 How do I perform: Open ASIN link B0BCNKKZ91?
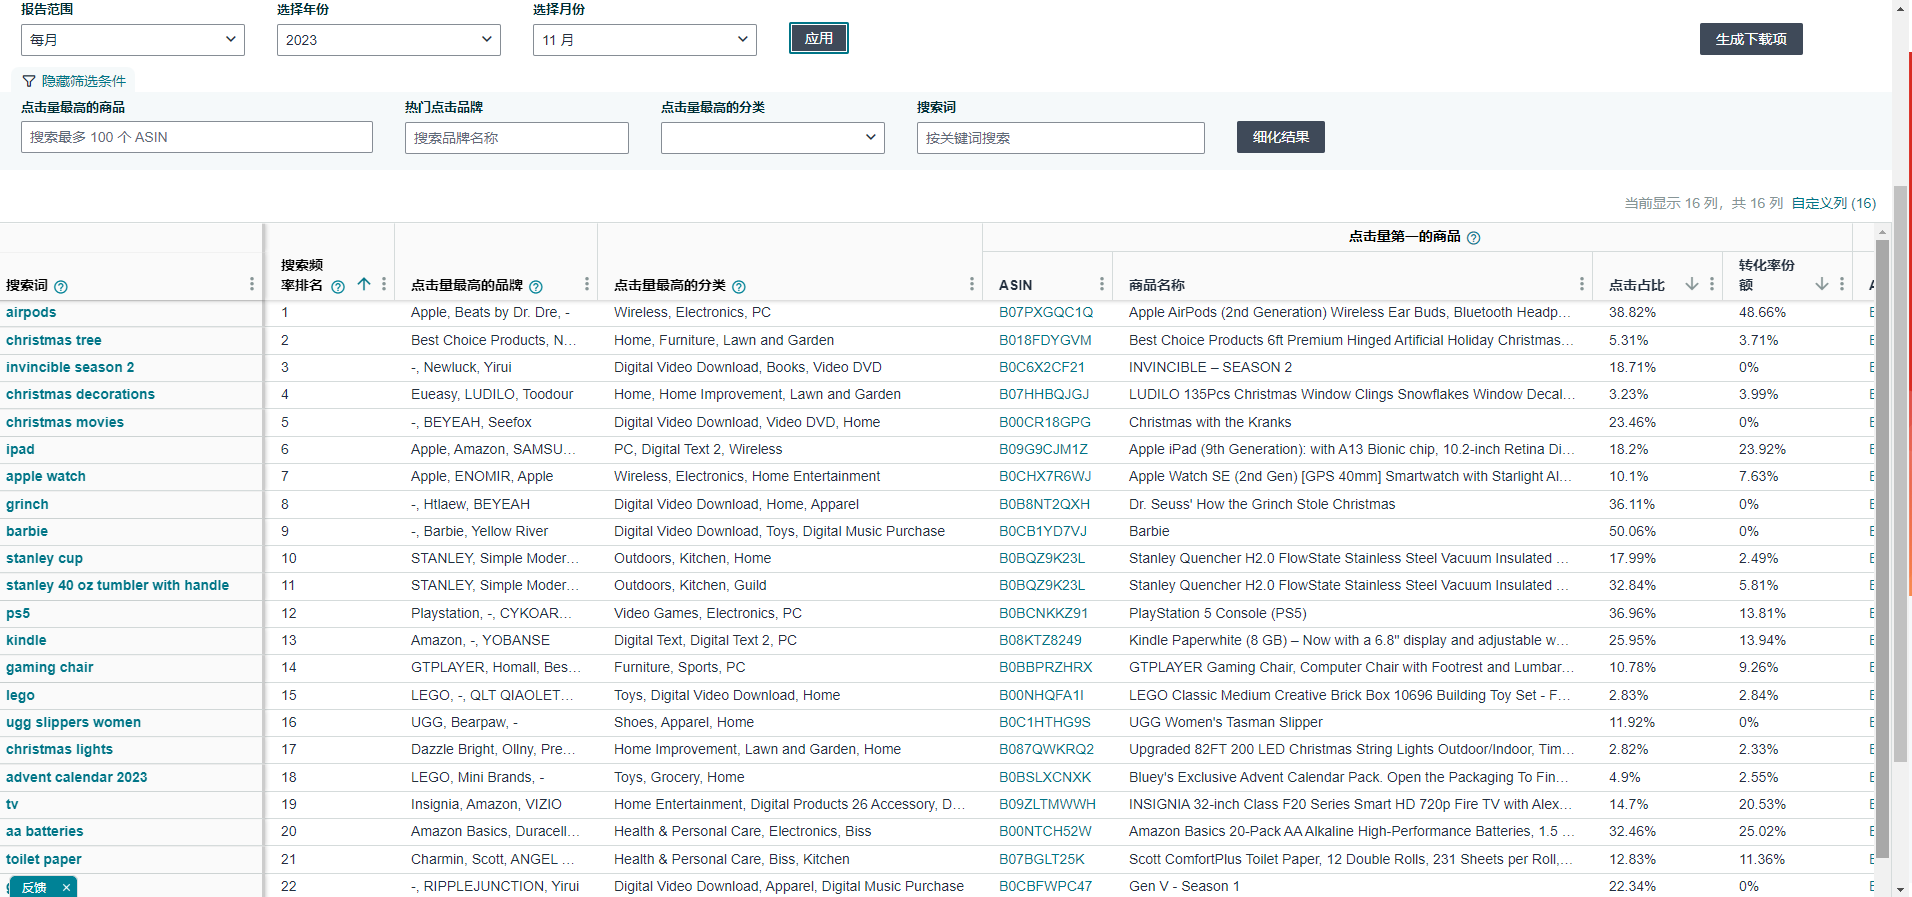click(1043, 613)
